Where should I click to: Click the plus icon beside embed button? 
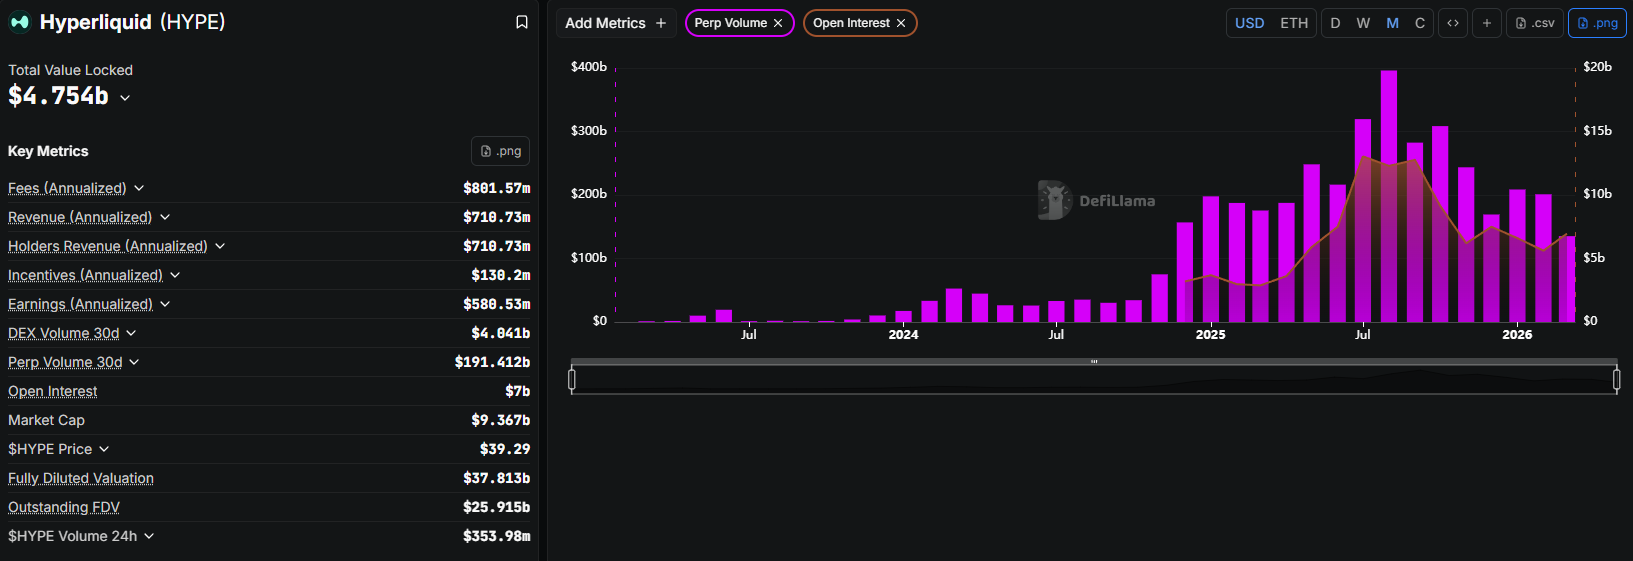1487,23
